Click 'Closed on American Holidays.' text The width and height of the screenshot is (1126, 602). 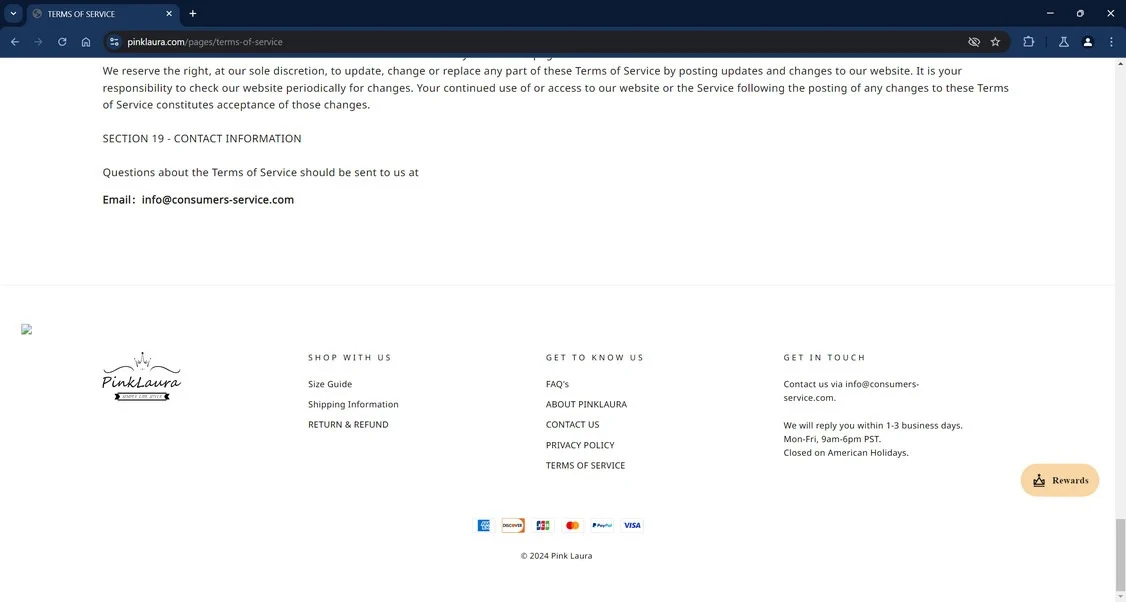coord(846,453)
